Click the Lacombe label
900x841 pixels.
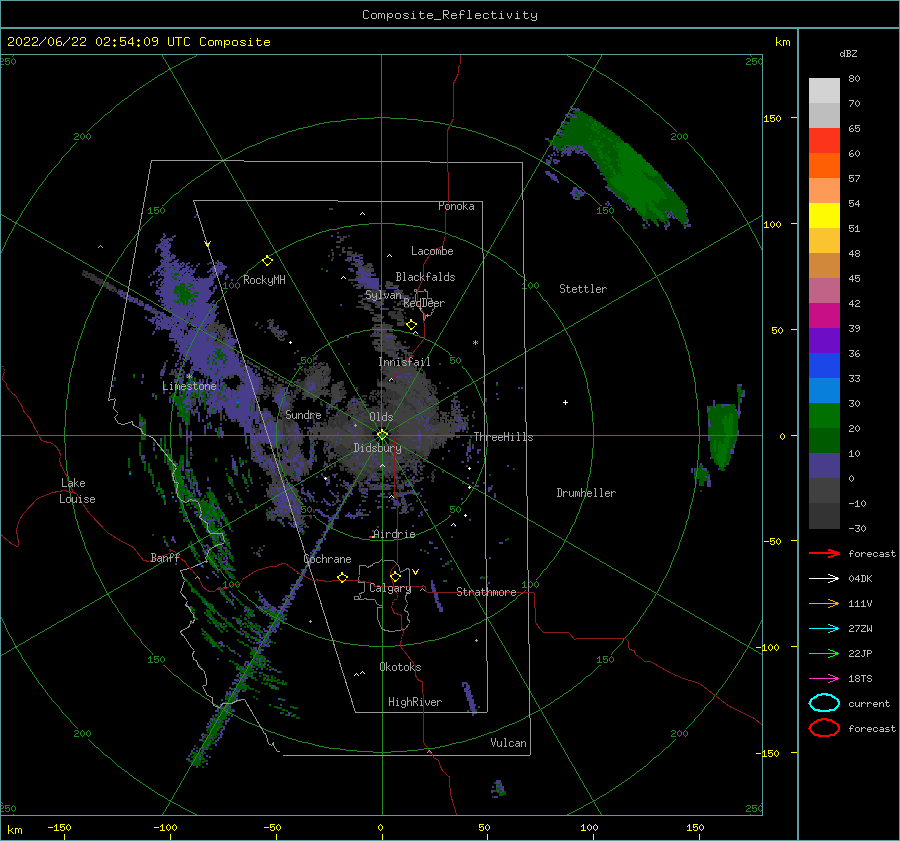pyautogui.click(x=432, y=251)
